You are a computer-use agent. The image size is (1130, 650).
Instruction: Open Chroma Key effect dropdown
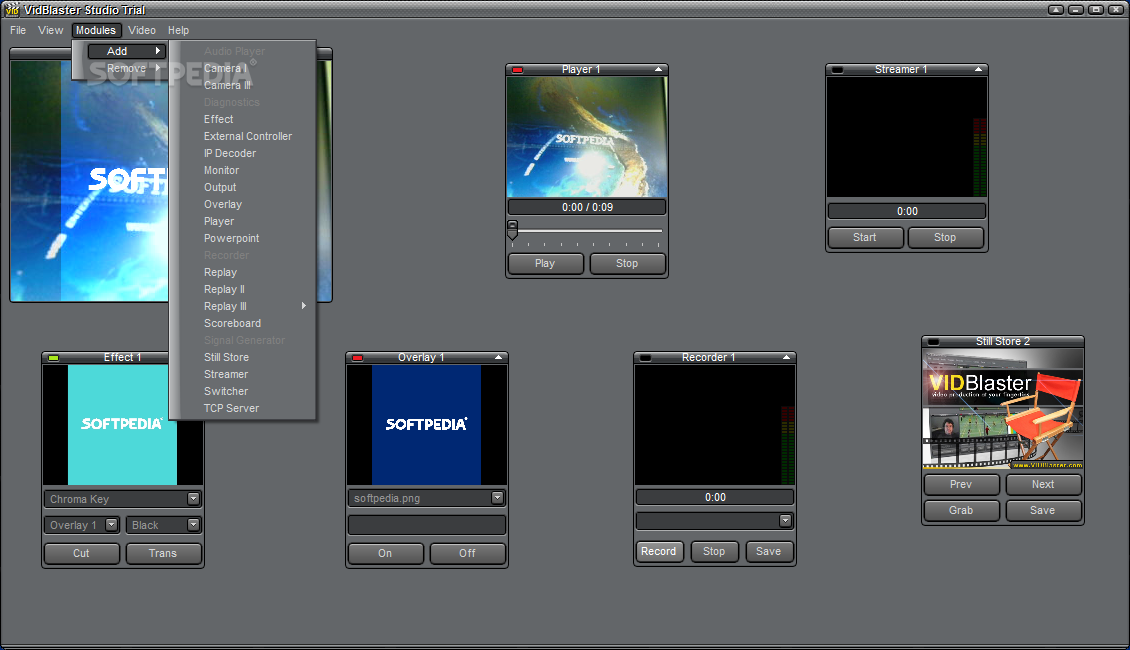coord(193,499)
